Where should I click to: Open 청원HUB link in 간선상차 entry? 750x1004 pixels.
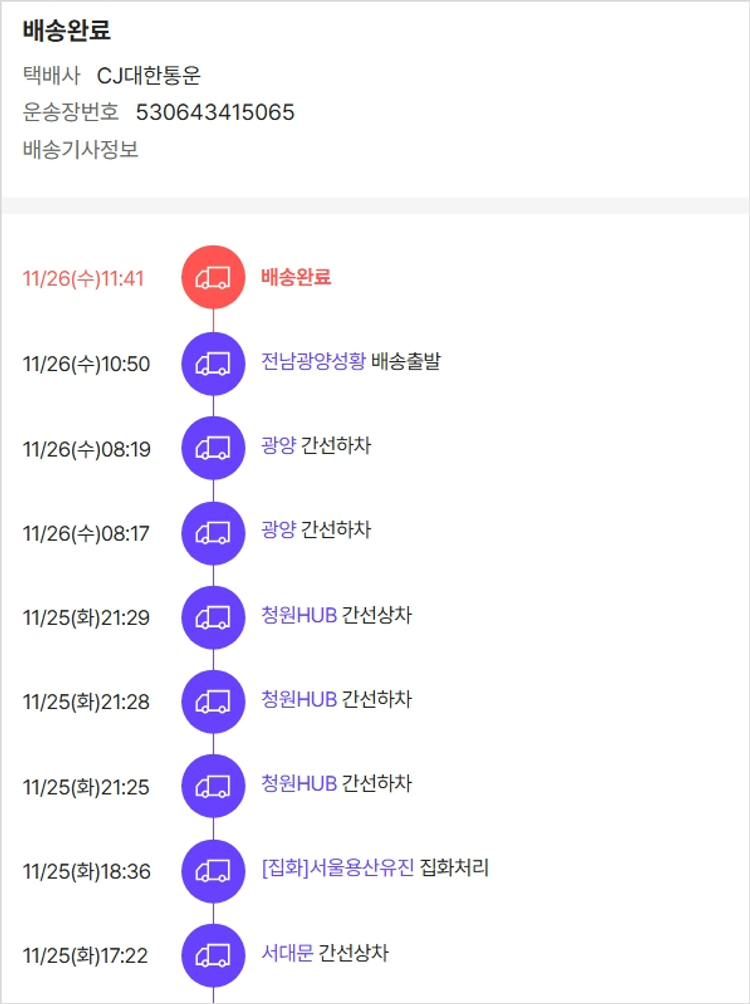(x=299, y=615)
